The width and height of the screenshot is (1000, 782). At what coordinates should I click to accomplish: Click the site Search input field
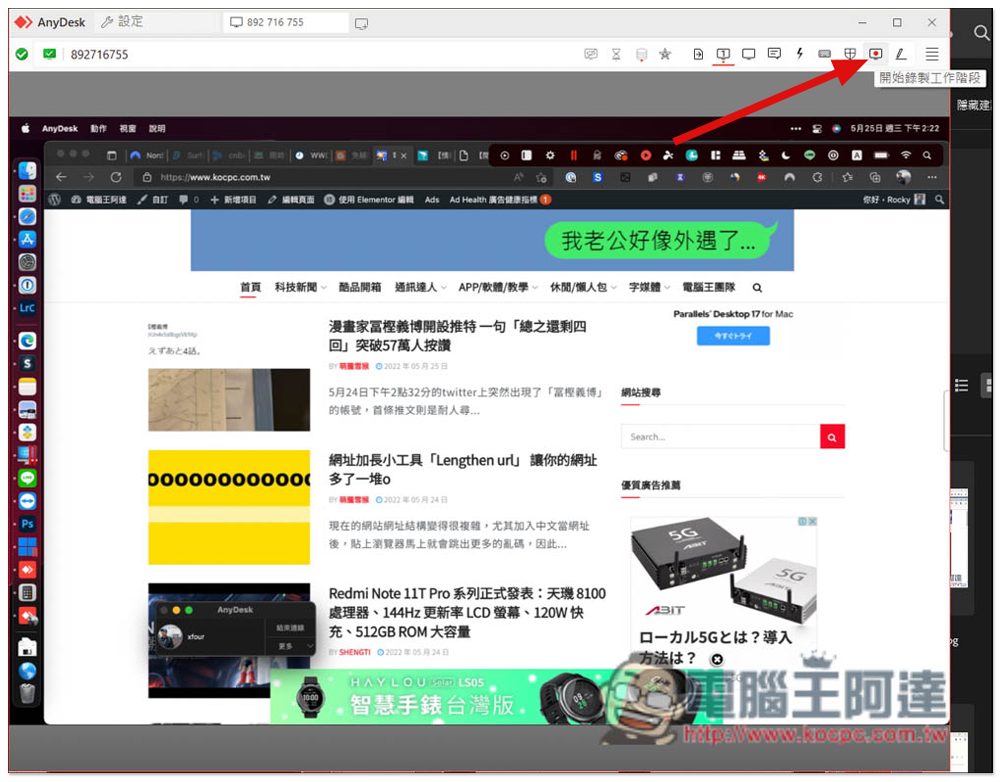point(721,437)
